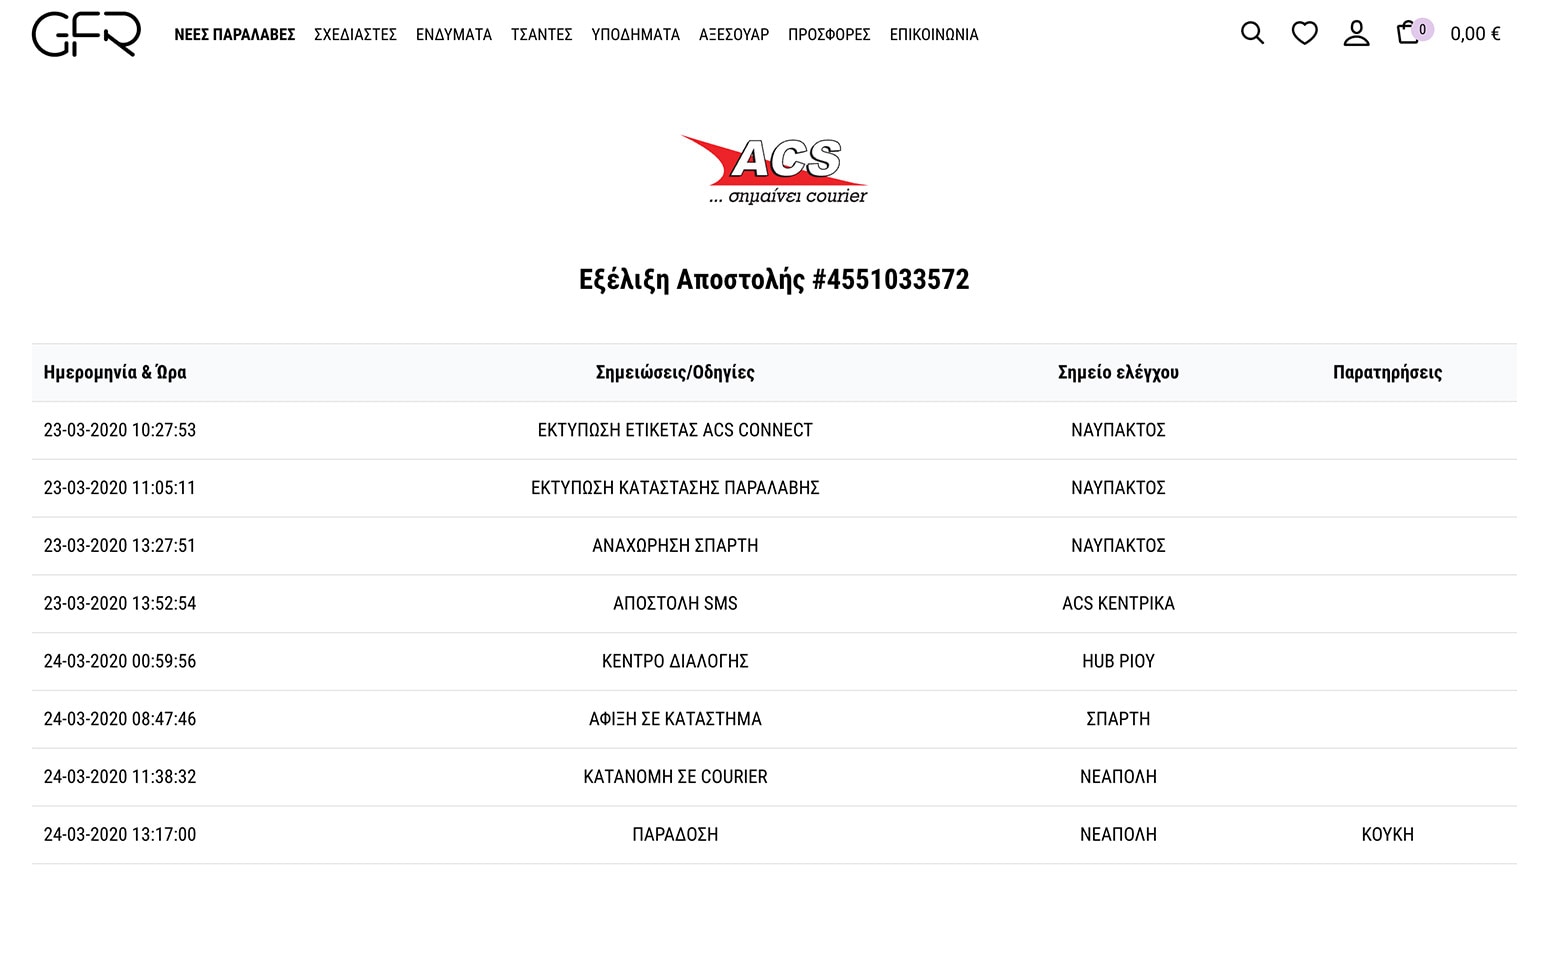Open the ΕΝΔΥΜΑΤΑ menu
This screenshot has width=1550, height=974.
click(x=454, y=34)
